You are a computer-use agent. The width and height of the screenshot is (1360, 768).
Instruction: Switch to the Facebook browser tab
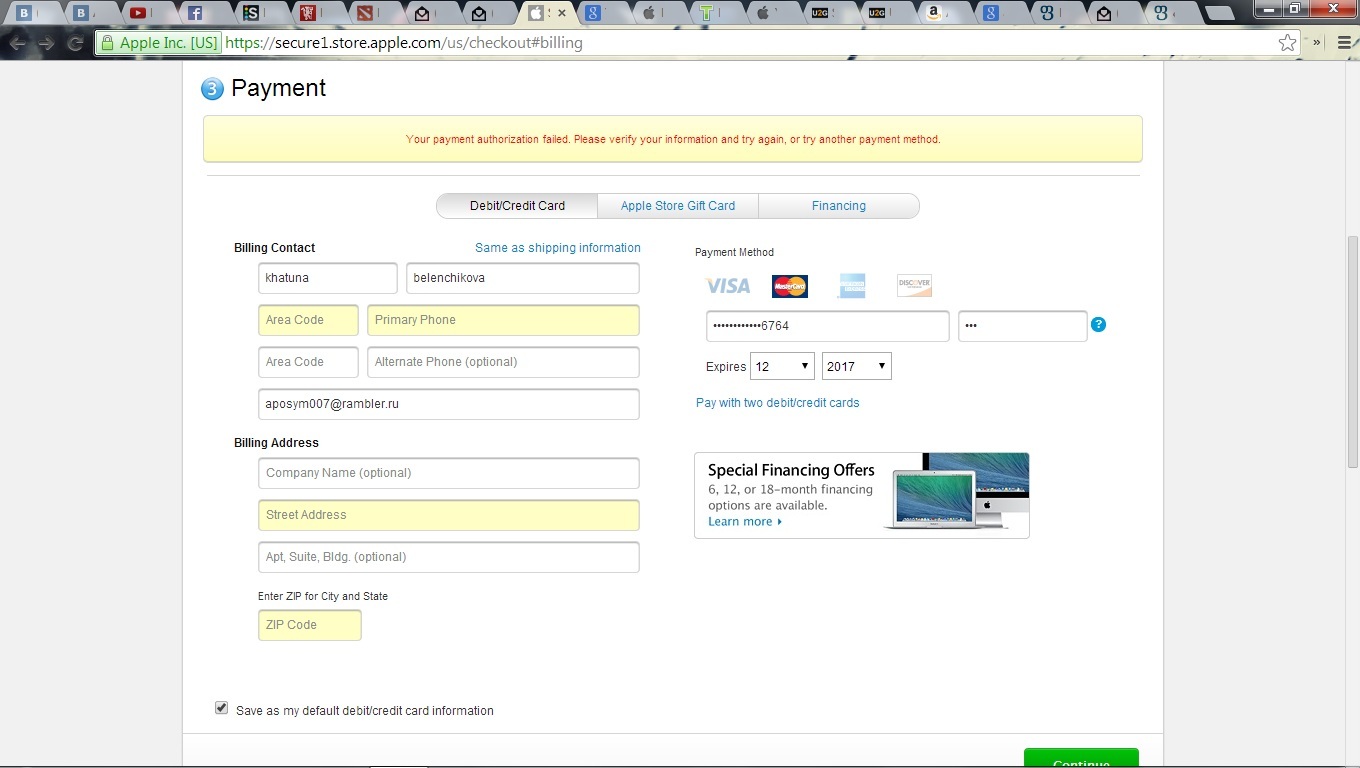click(197, 13)
